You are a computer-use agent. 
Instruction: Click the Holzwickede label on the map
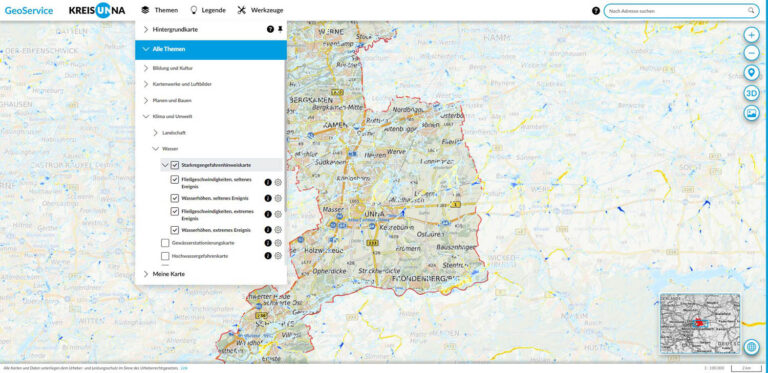(x=324, y=250)
